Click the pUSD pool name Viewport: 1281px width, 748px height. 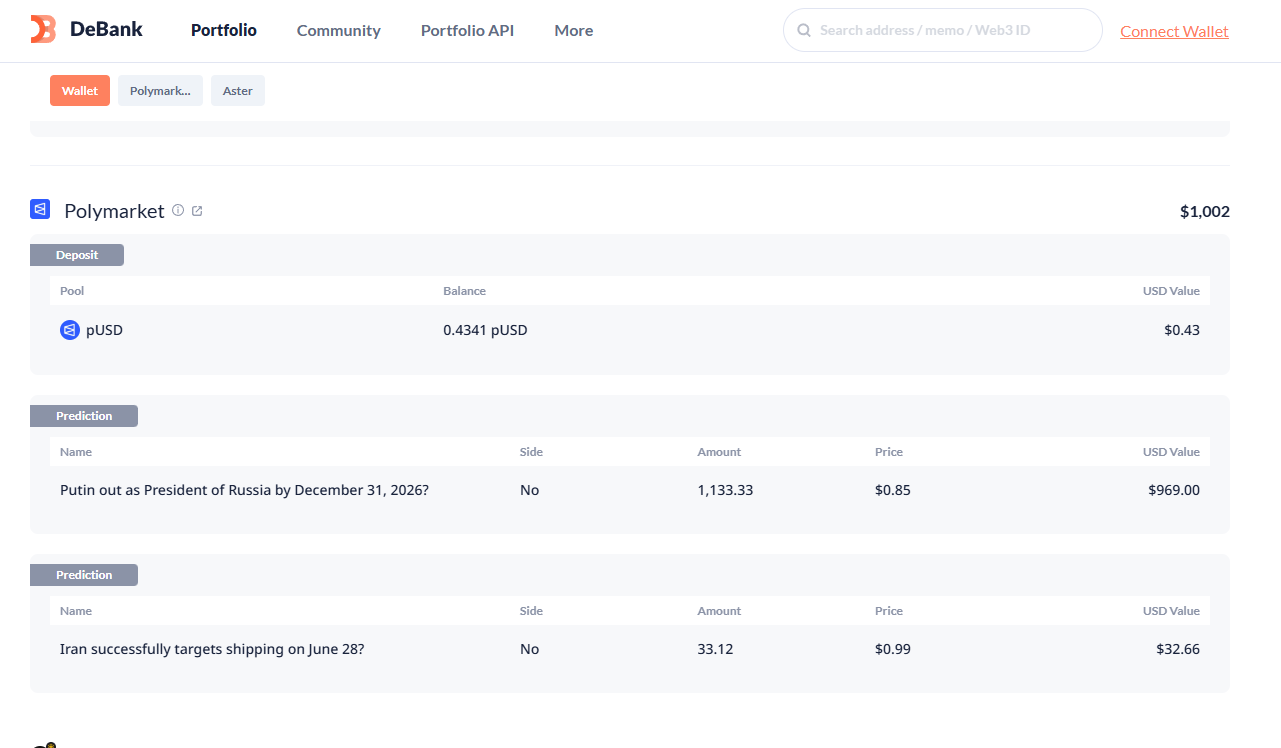(104, 330)
